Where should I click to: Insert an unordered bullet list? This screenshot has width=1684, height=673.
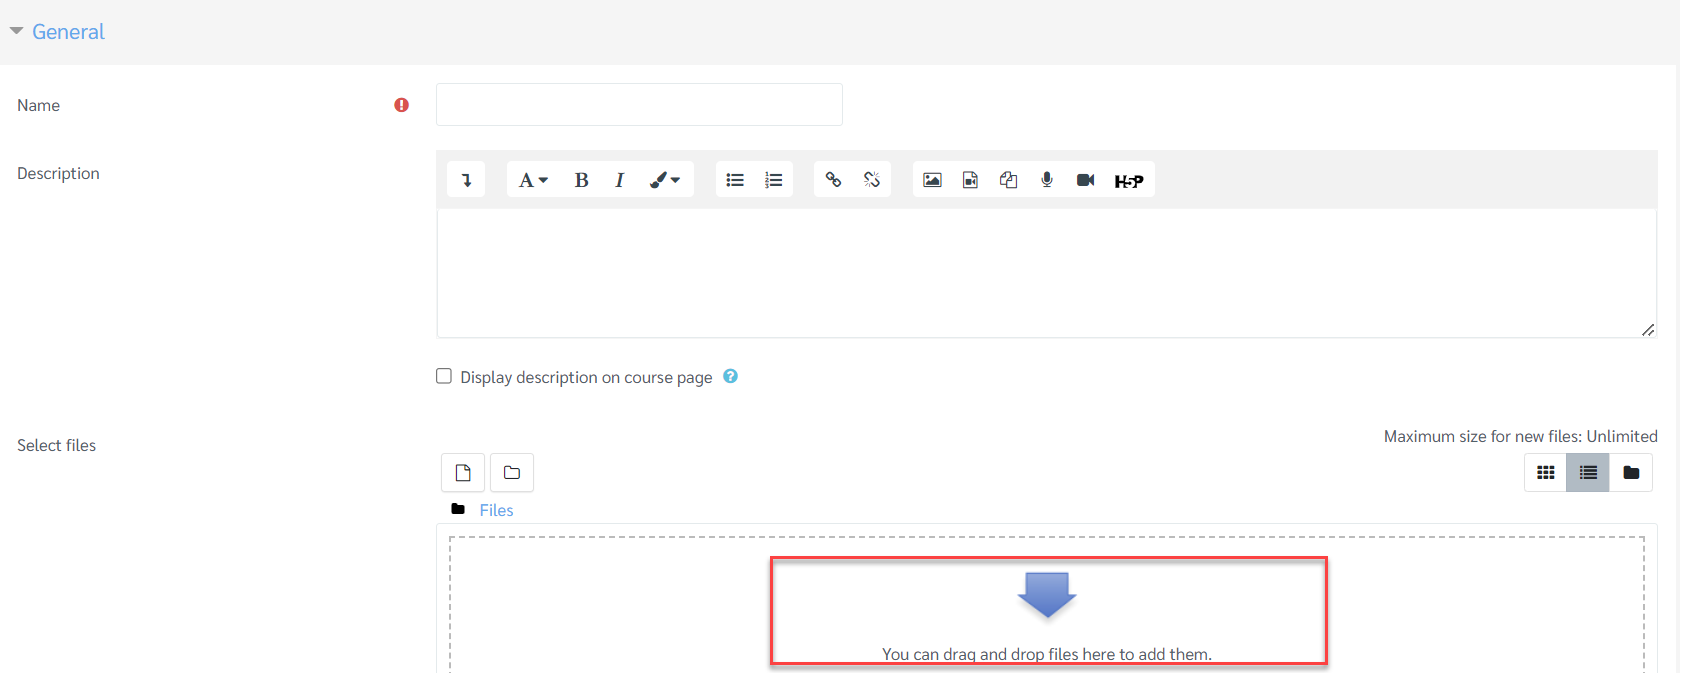(x=735, y=180)
